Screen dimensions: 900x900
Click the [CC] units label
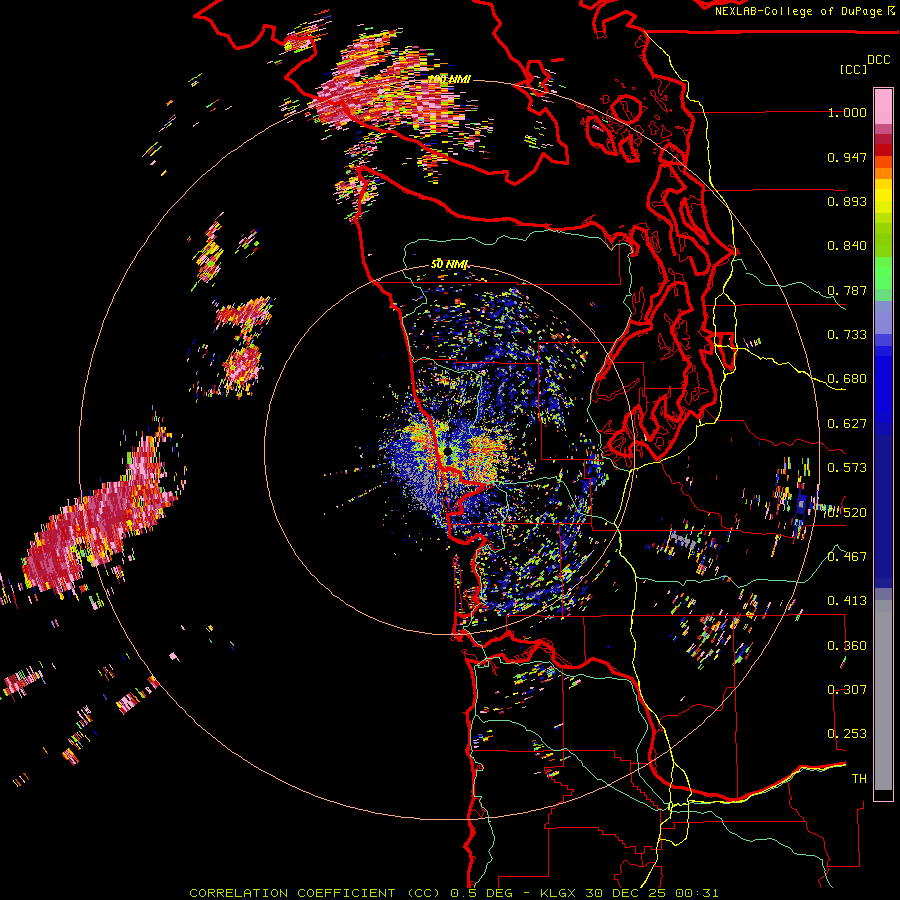click(x=854, y=69)
